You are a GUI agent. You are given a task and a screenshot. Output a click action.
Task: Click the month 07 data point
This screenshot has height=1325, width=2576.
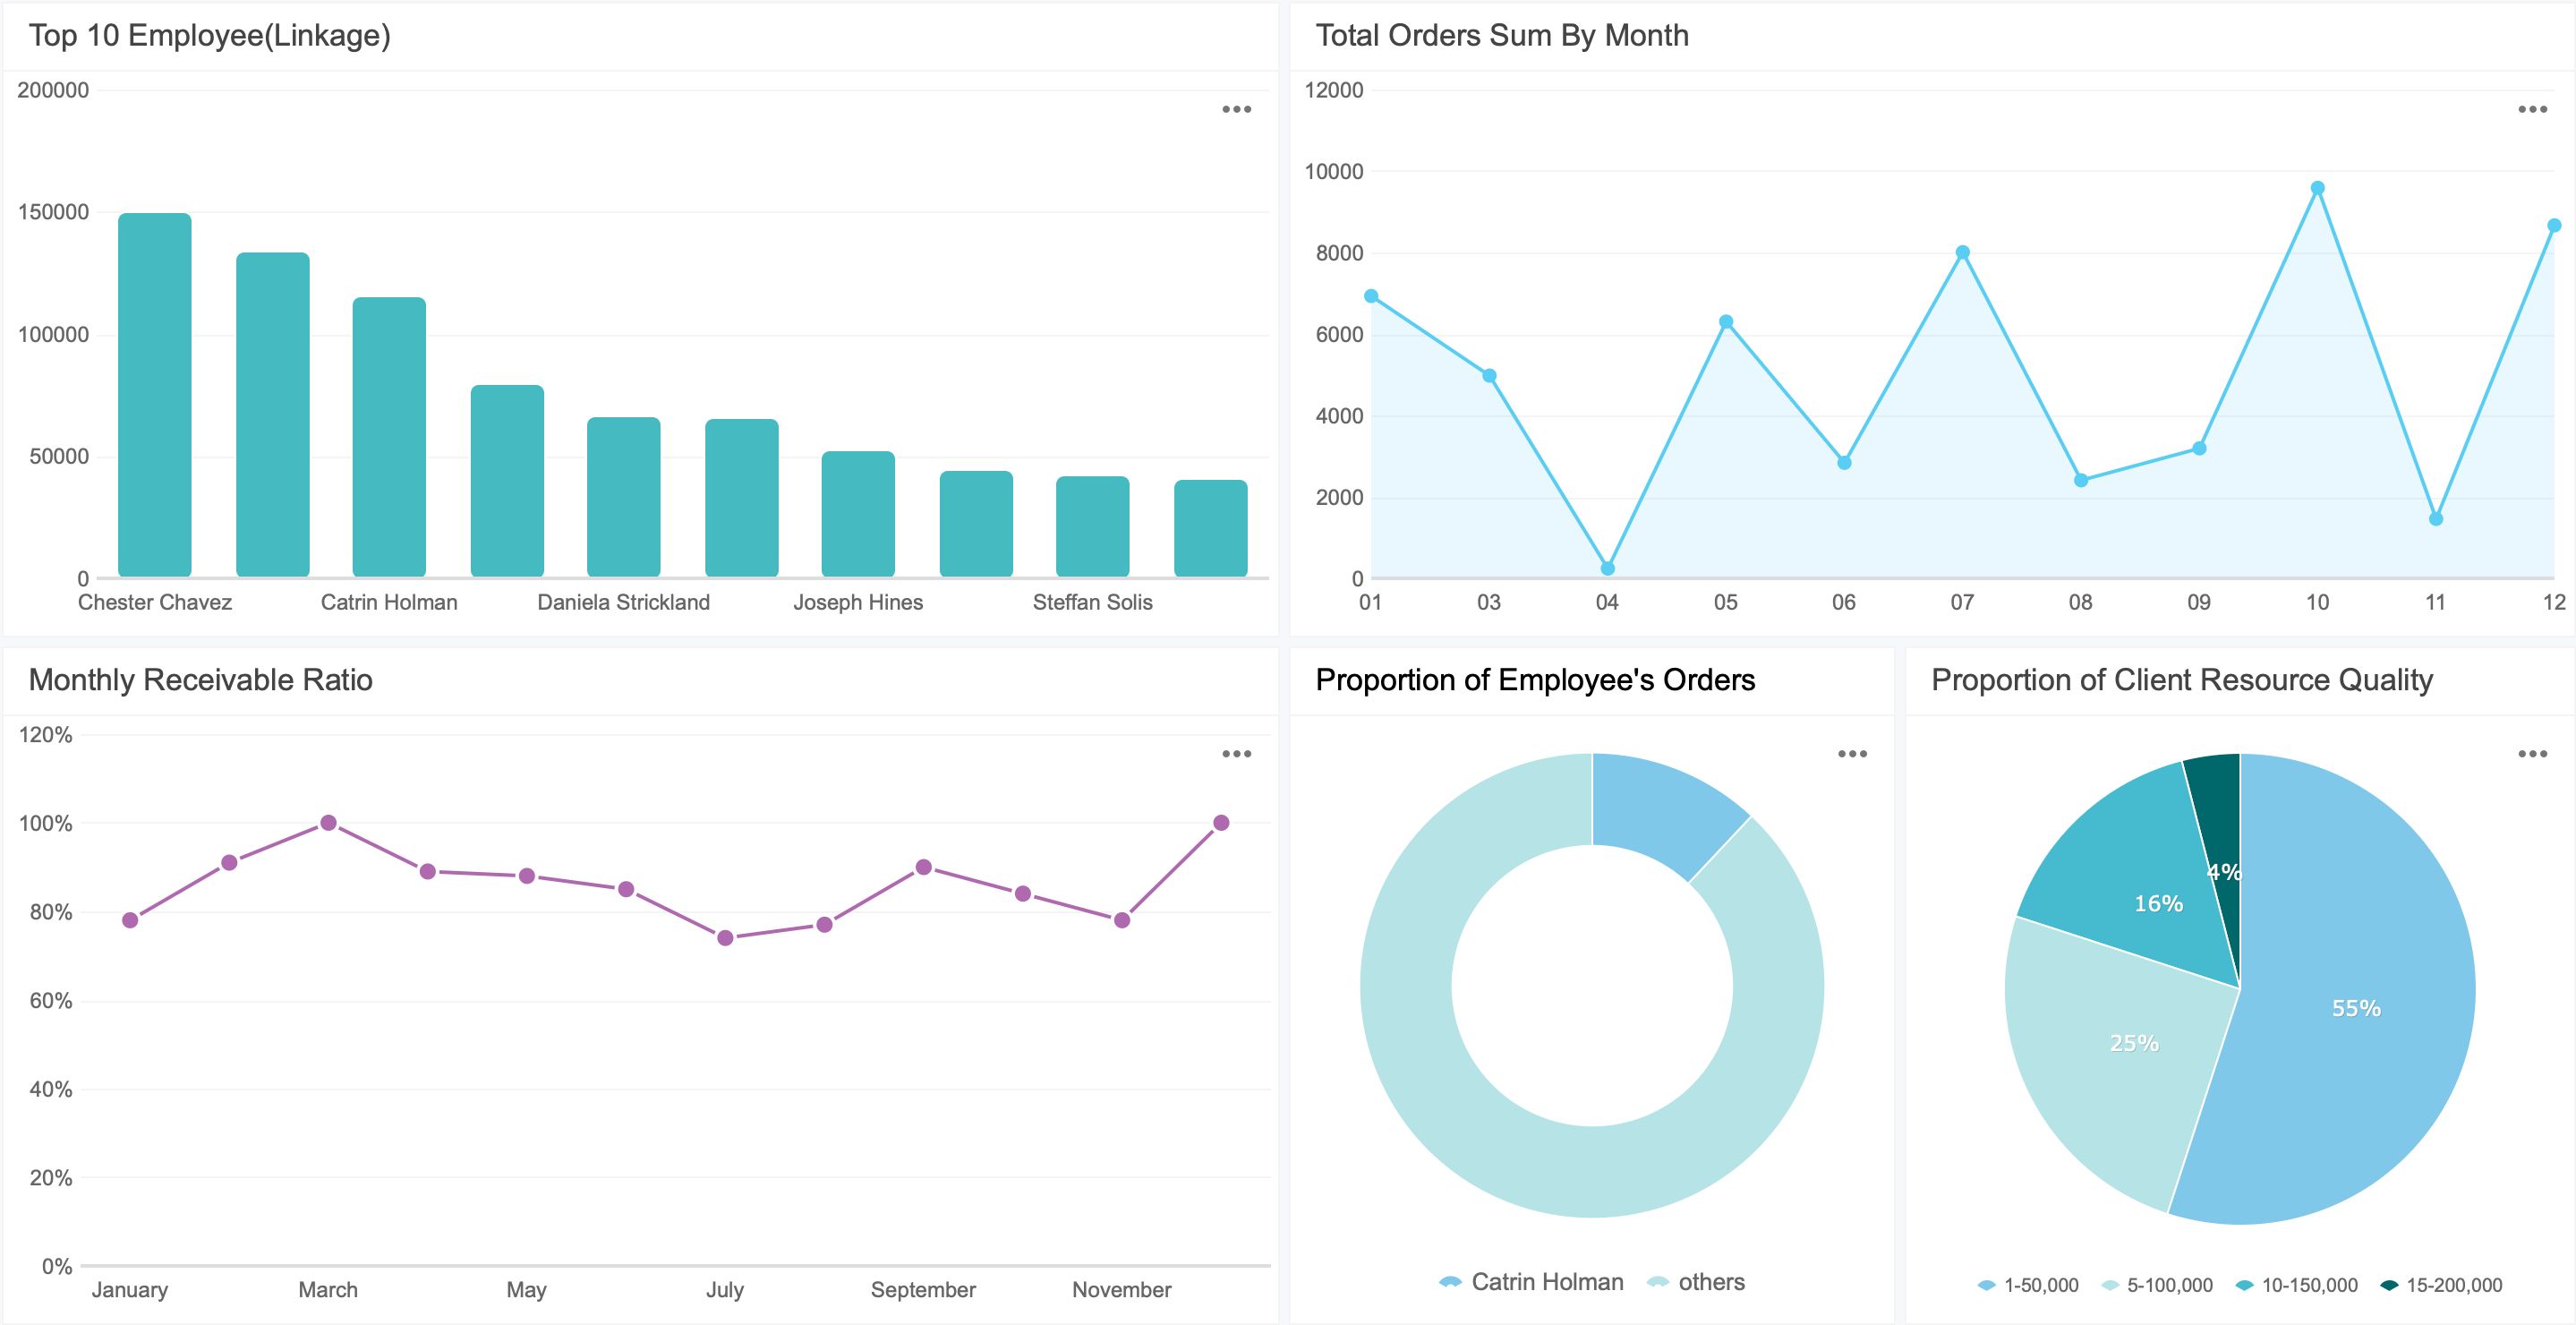click(1962, 253)
